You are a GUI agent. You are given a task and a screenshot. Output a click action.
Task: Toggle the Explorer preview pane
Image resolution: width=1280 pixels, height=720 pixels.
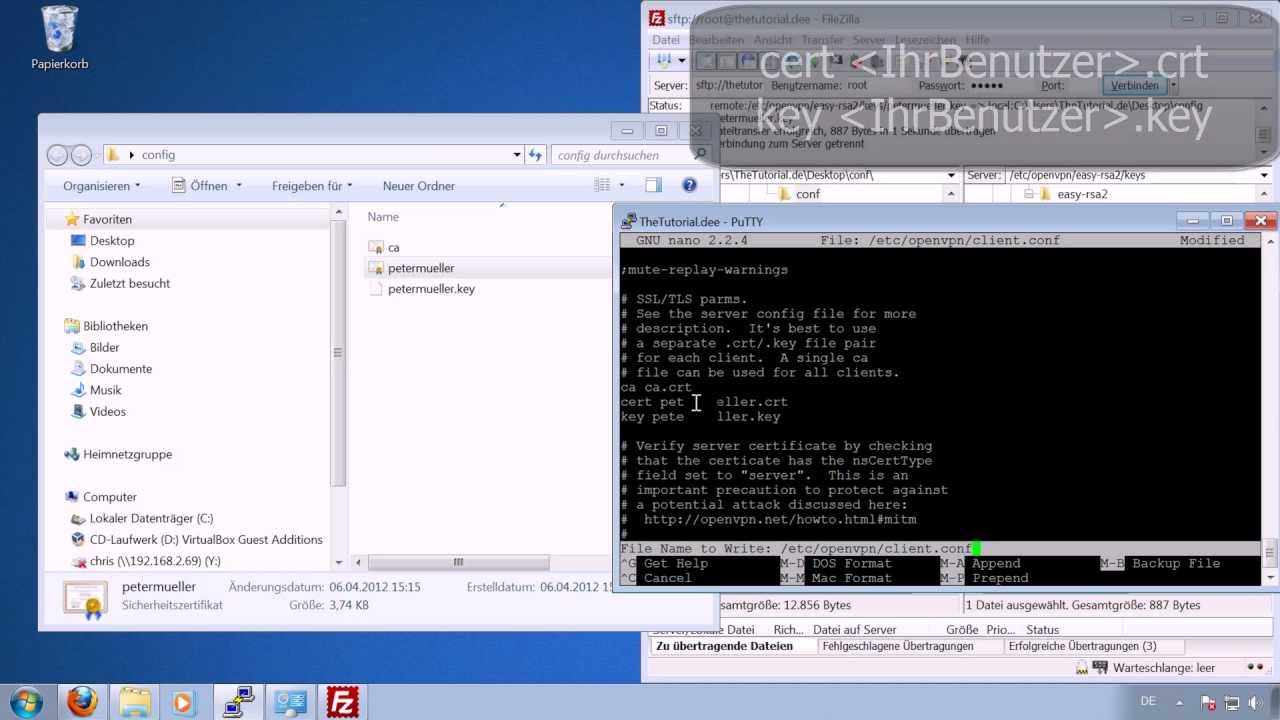(653, 185)
